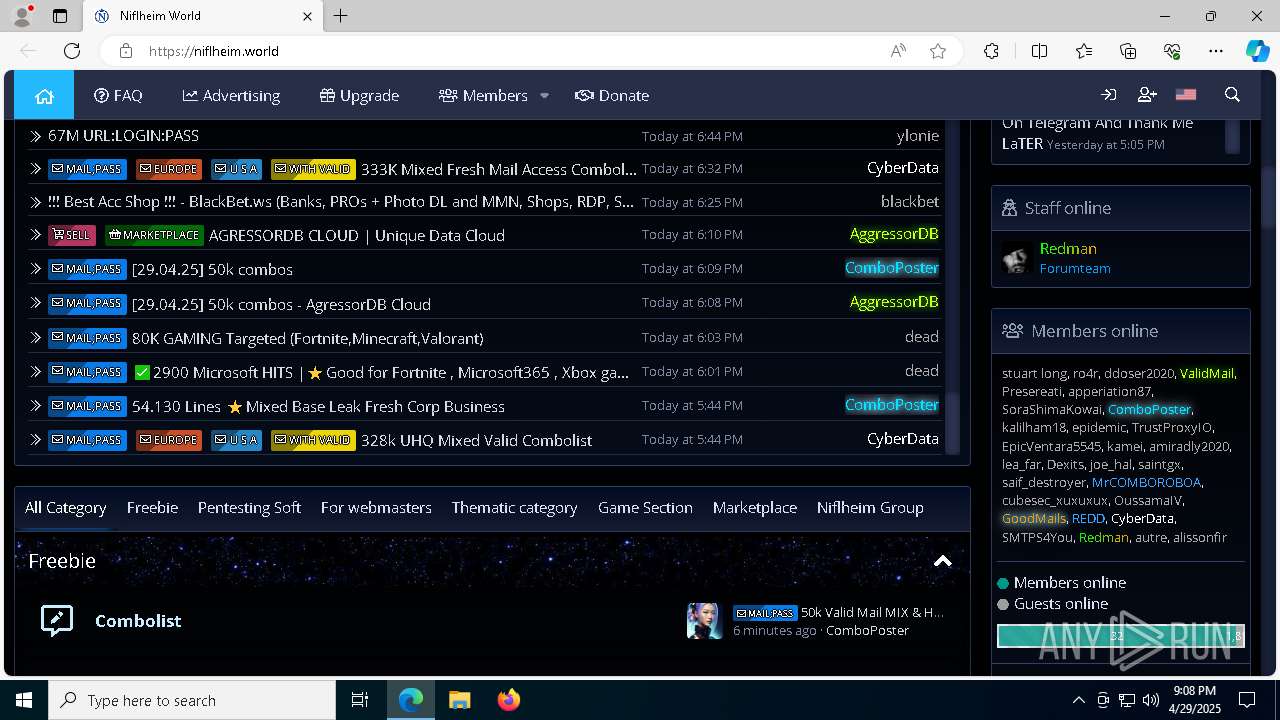Screen dimensions: 1280x720
Task: Open the forum search icon
Action: coord(1232,95)
